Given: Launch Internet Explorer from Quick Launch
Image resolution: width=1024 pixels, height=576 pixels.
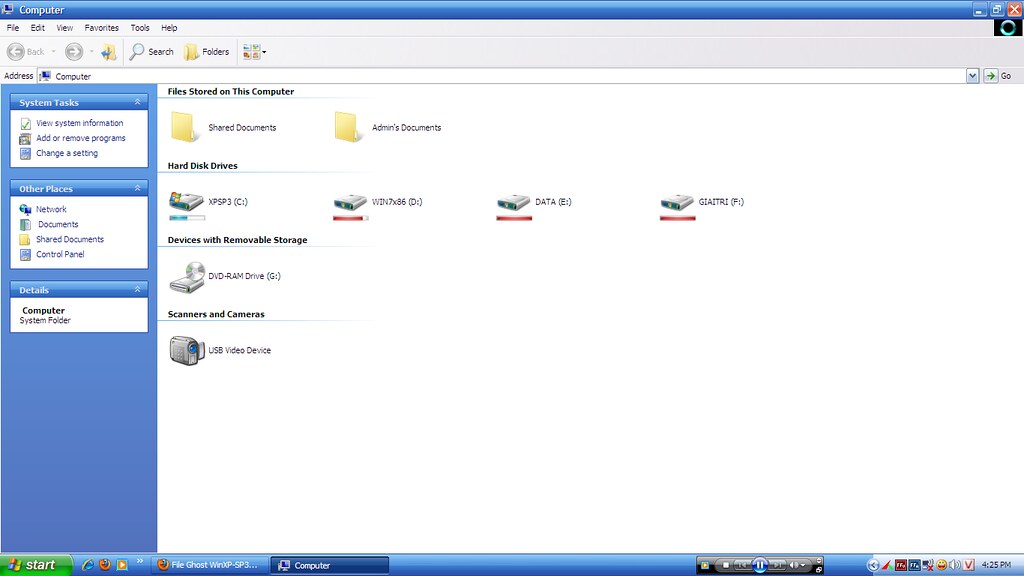Looking at the screenshot, I should pos(88,565).
